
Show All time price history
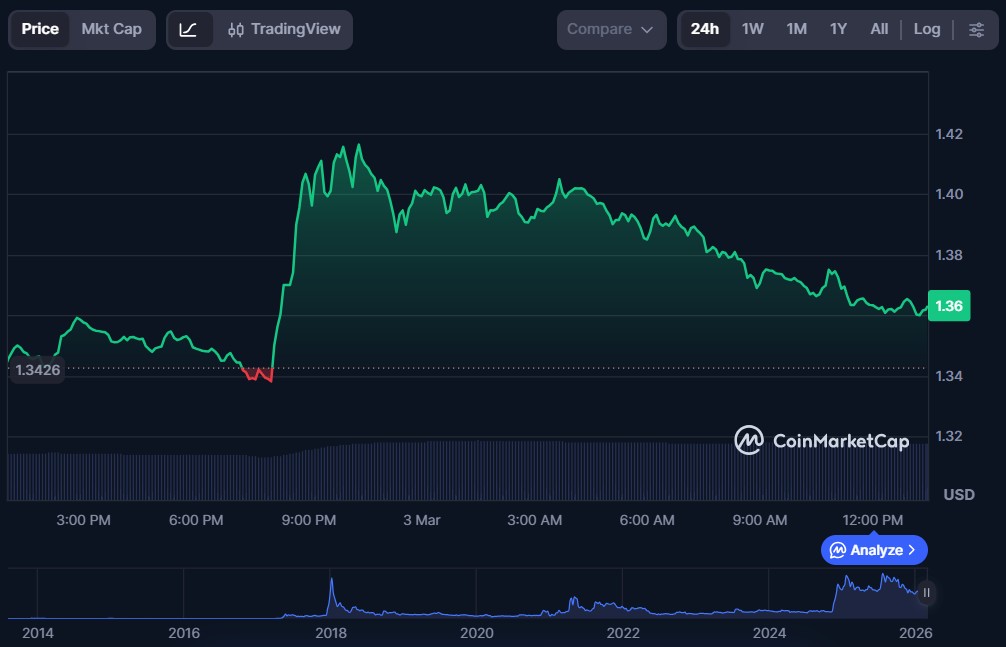coord(879,30)
